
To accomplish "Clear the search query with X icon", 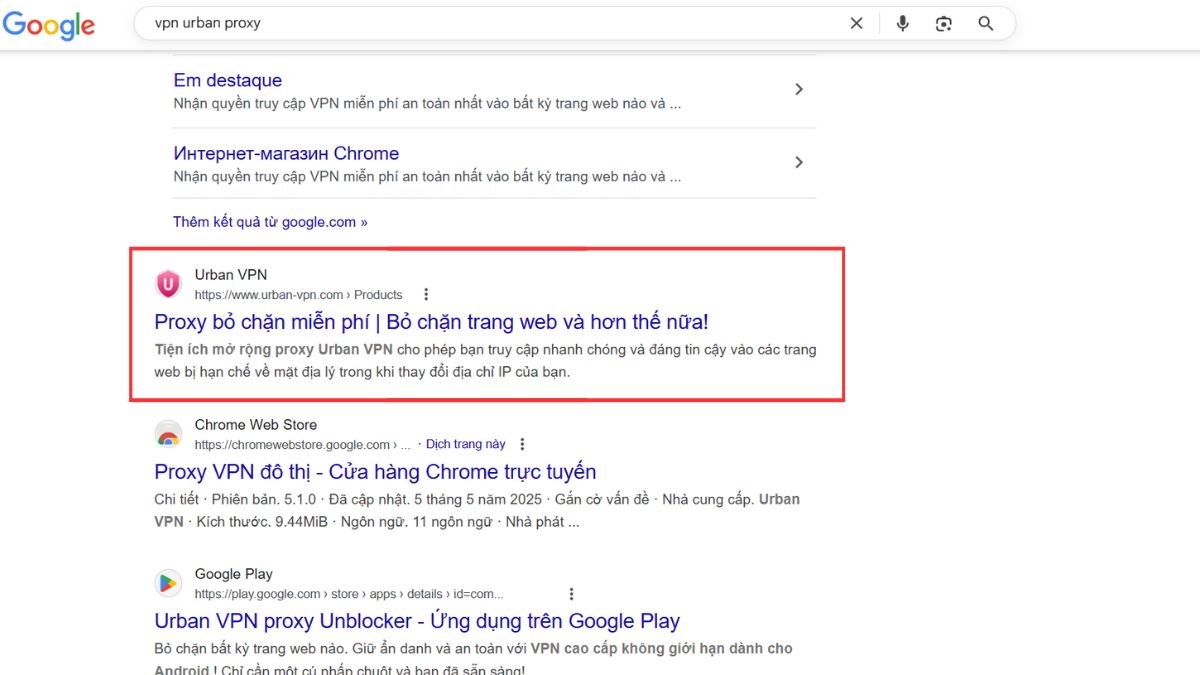I will pos(856,23).
